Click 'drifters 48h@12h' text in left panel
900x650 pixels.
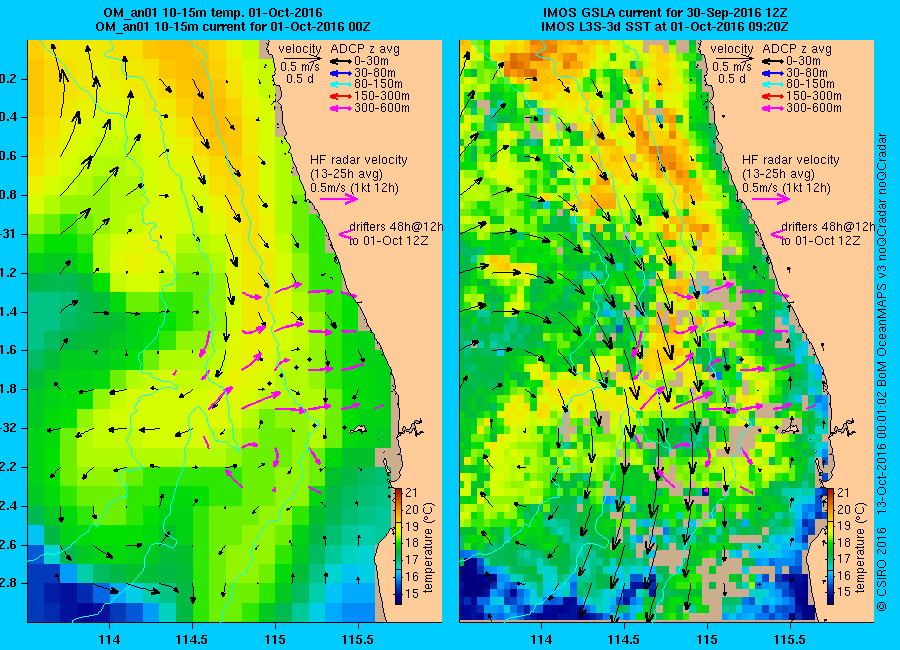(x=397, y=227)
